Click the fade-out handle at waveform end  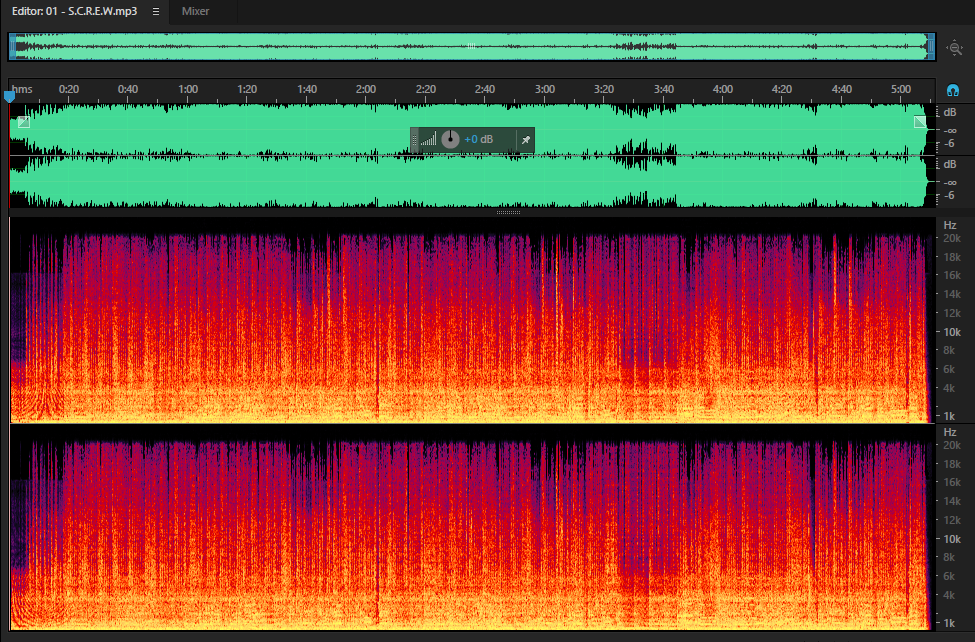pyautogui.click(x=920, y=122)
